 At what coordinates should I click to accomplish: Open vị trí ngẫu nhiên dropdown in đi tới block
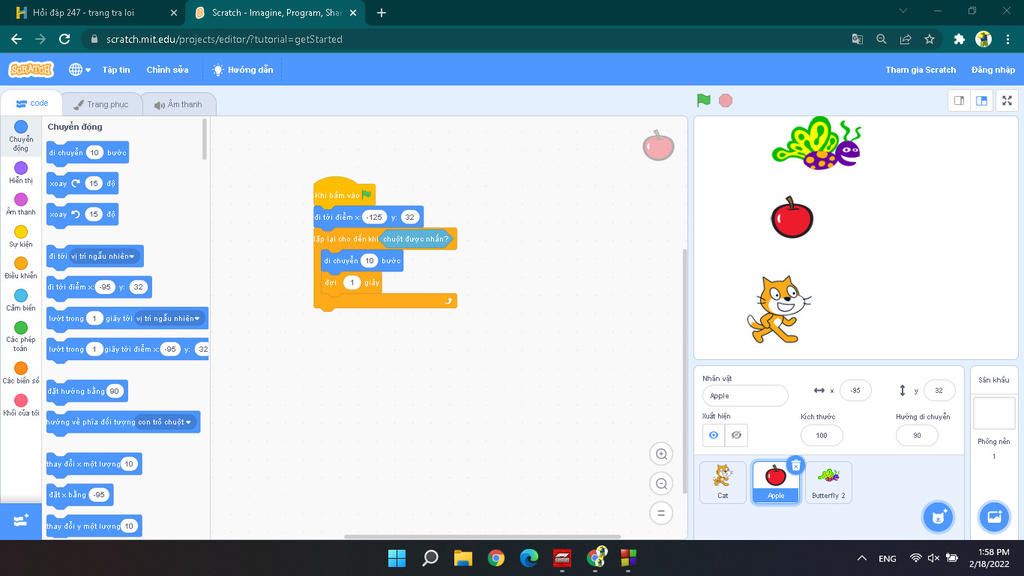click(103, 256)
